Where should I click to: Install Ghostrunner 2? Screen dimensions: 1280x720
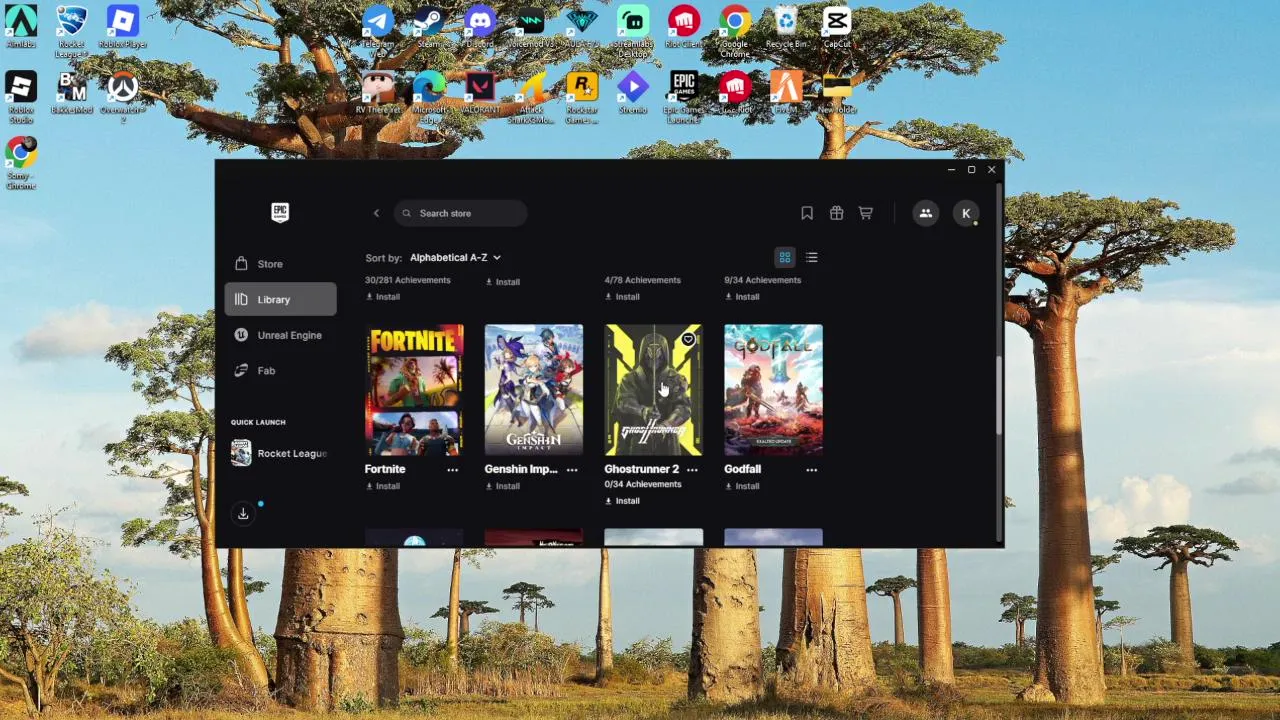point(622,501)
